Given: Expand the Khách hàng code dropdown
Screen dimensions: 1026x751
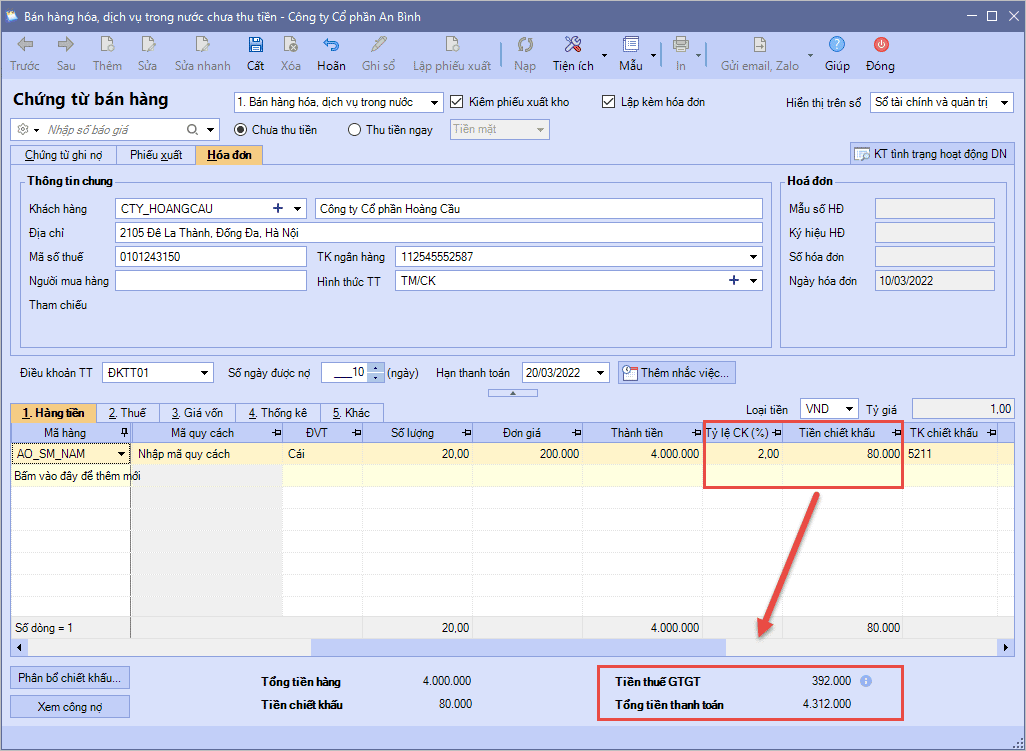Looking at the screenshot, I should point(298,209).
